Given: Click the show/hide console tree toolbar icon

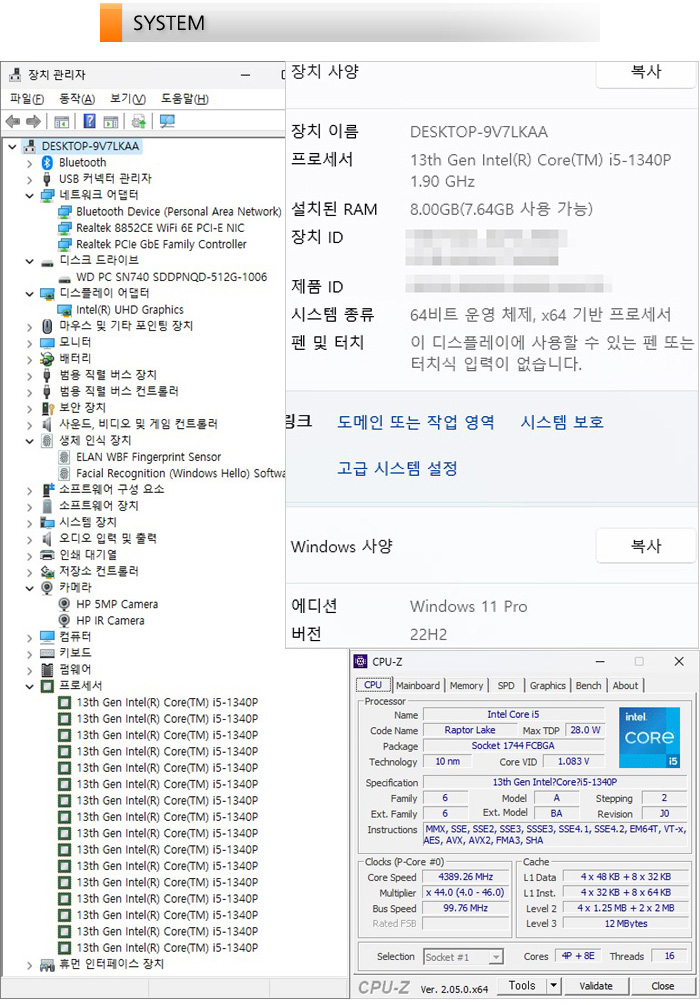Looking at the screenshot, I should tap(62, 121).
